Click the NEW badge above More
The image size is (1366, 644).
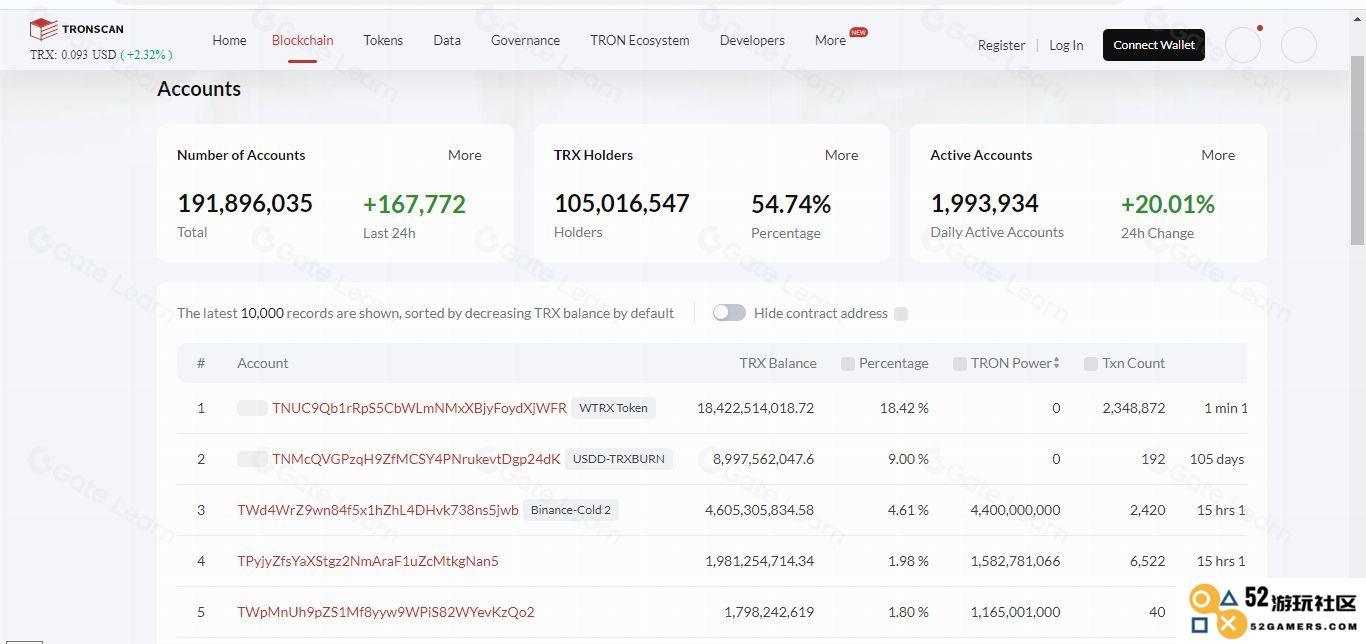tap(858, 32)
